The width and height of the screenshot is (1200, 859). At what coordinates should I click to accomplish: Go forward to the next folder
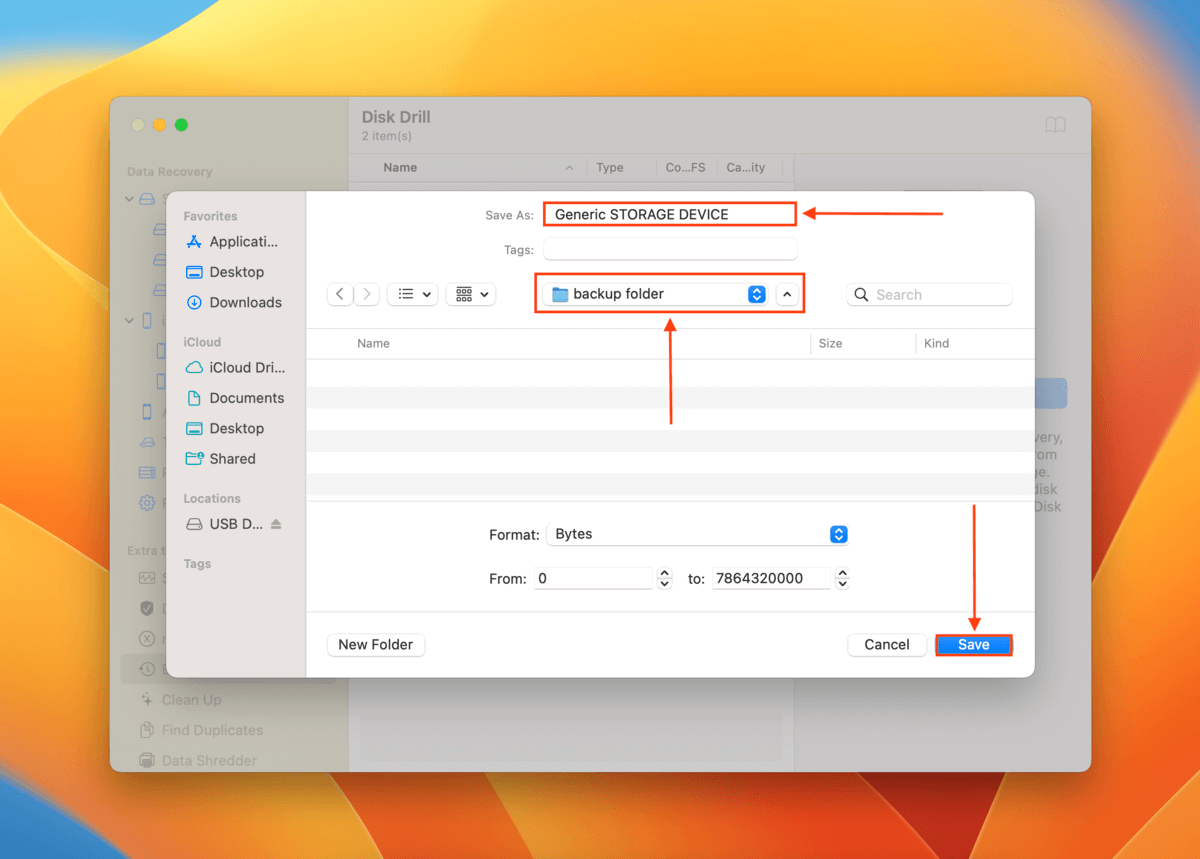(367, 294)
